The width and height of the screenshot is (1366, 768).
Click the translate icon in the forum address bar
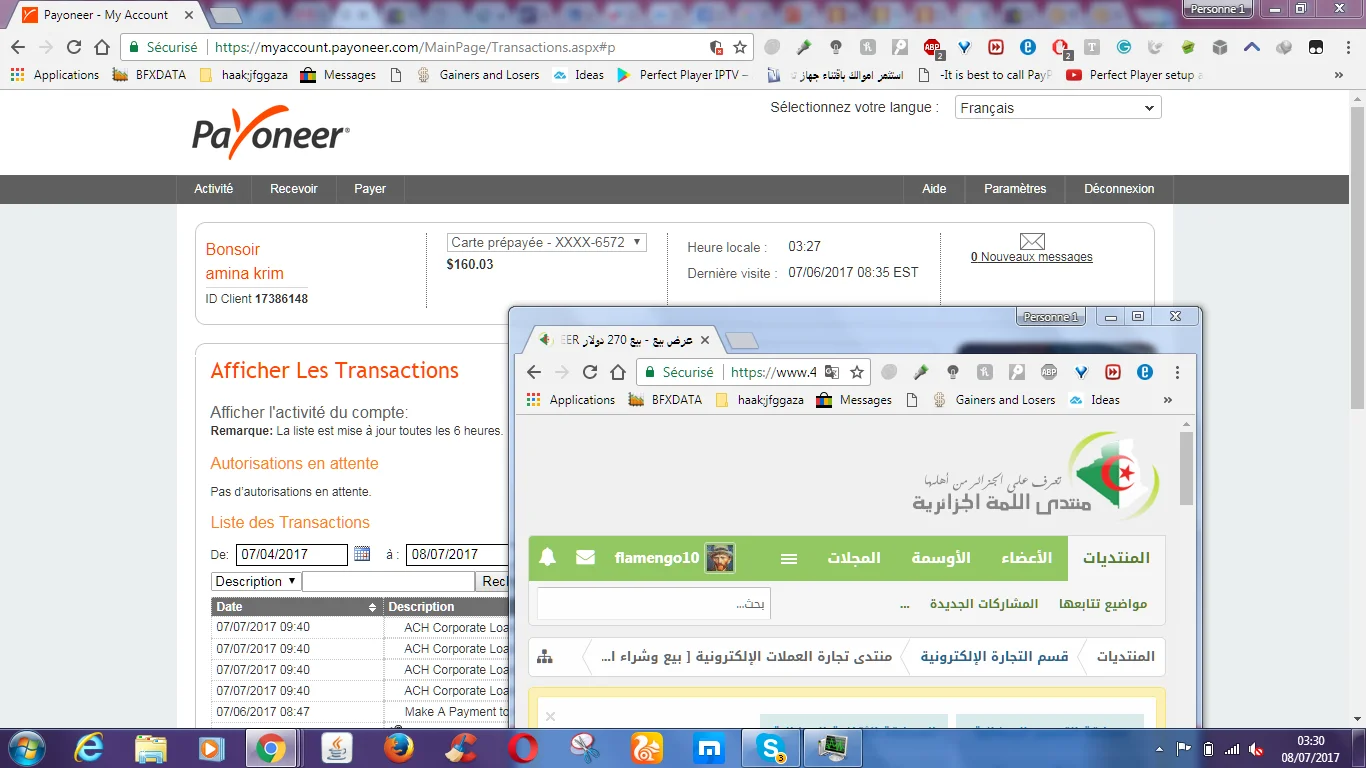[832, 372]
